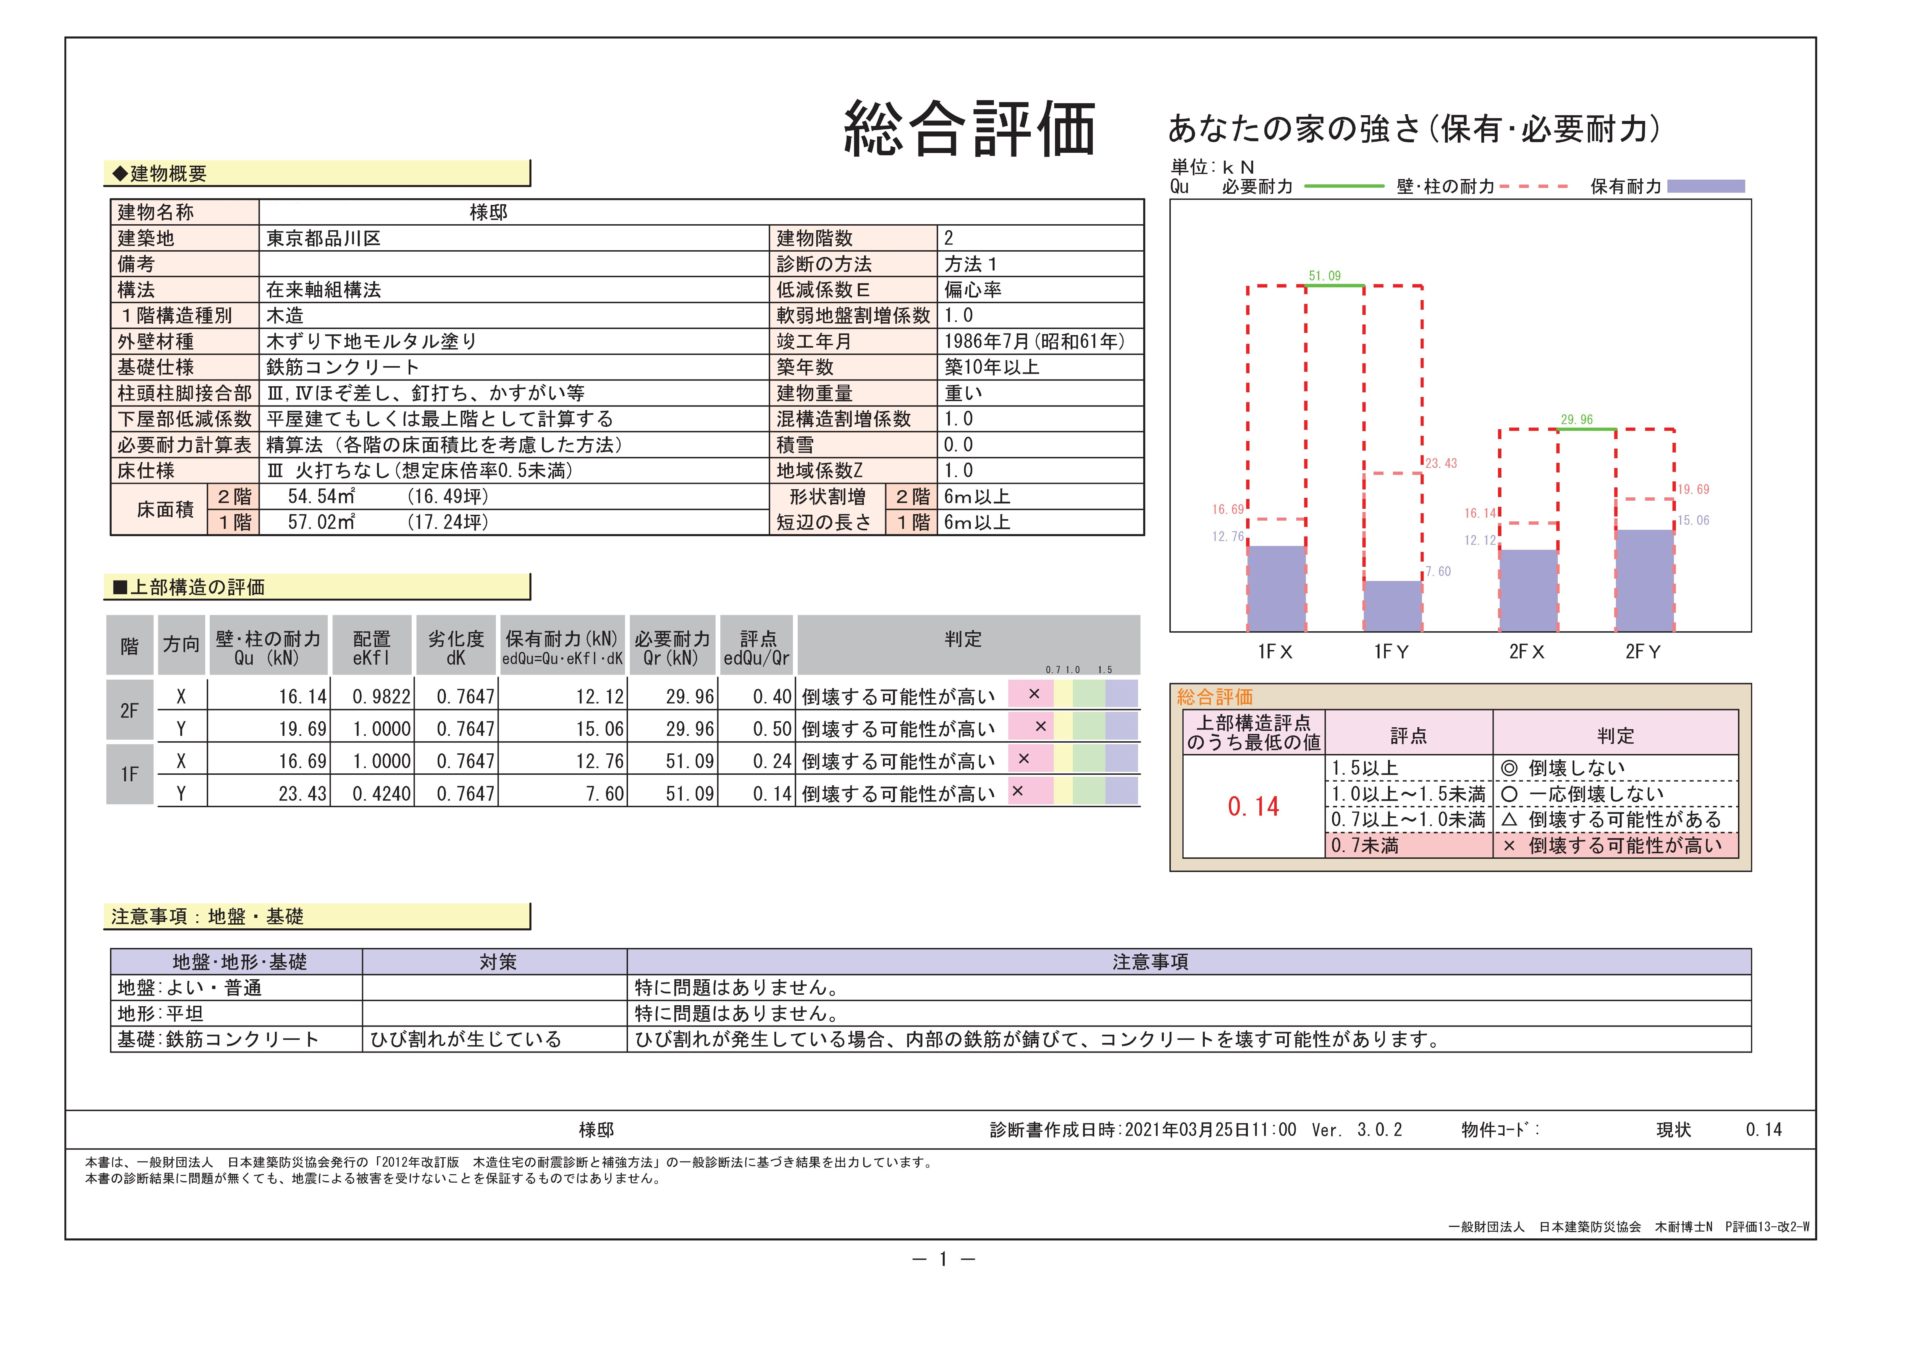
Task: Click the 2F Y purple bar in chart
Action: click(1645, 580)
